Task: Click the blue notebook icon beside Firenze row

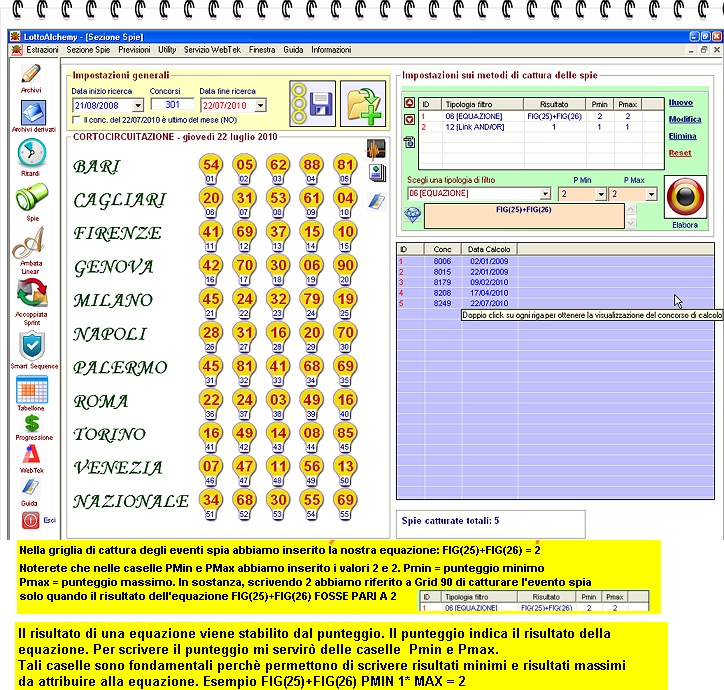Action: [377, 201]
